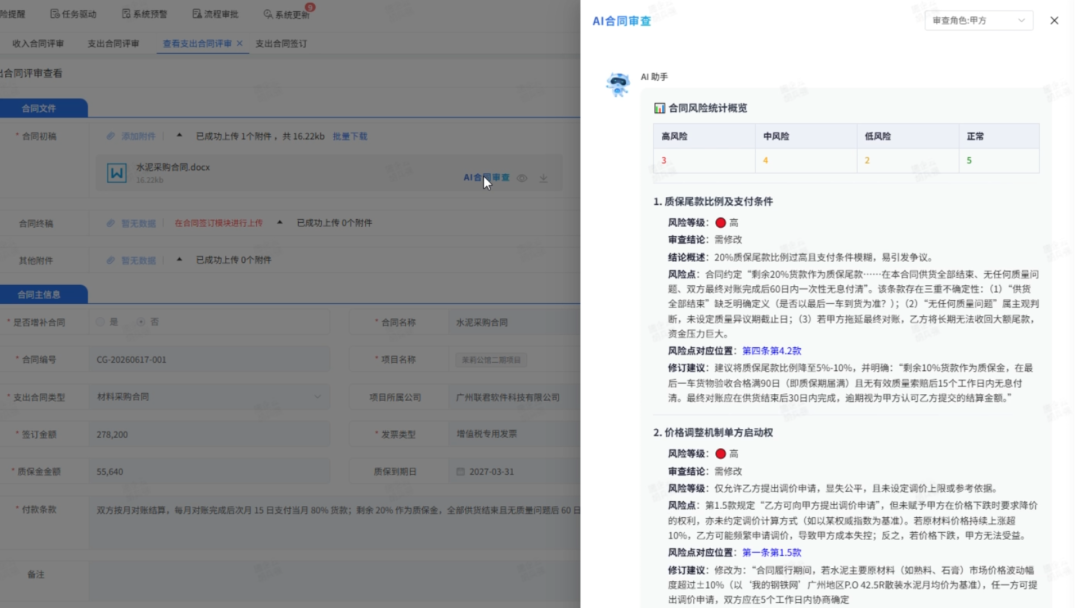Click the 付款条款 text area

pos(335,525)
